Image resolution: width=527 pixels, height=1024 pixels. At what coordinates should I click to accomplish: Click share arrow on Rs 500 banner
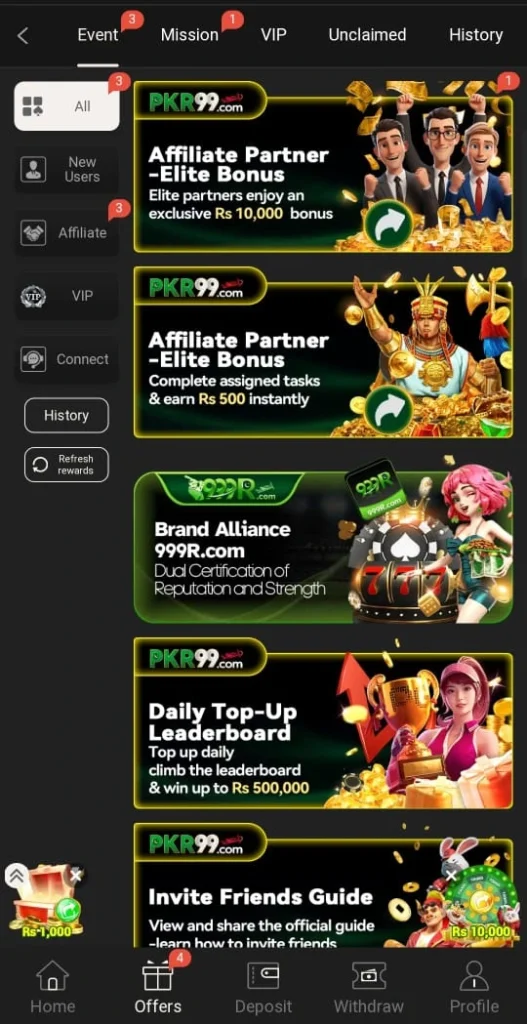click(388, 409)
